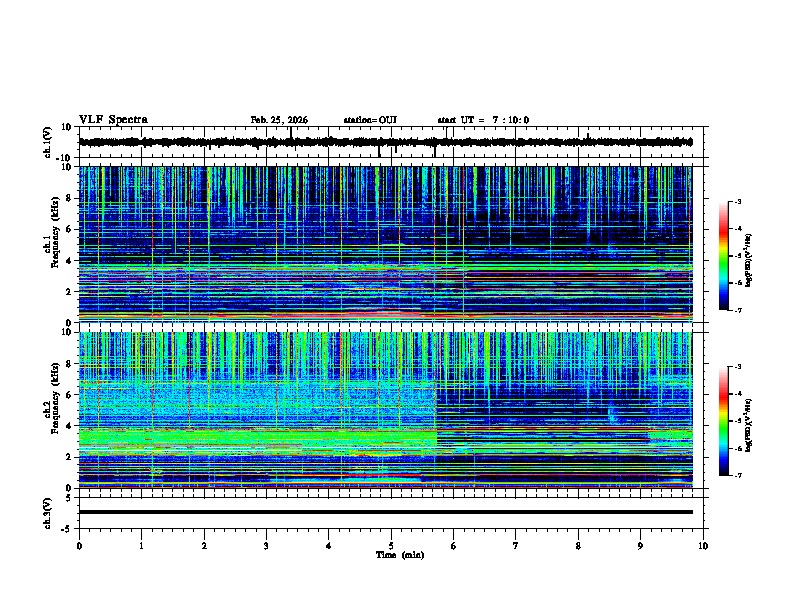Click the -3 label on ch.2 color scale
This screenshot has width=792, height=612.
click(738, 367)
